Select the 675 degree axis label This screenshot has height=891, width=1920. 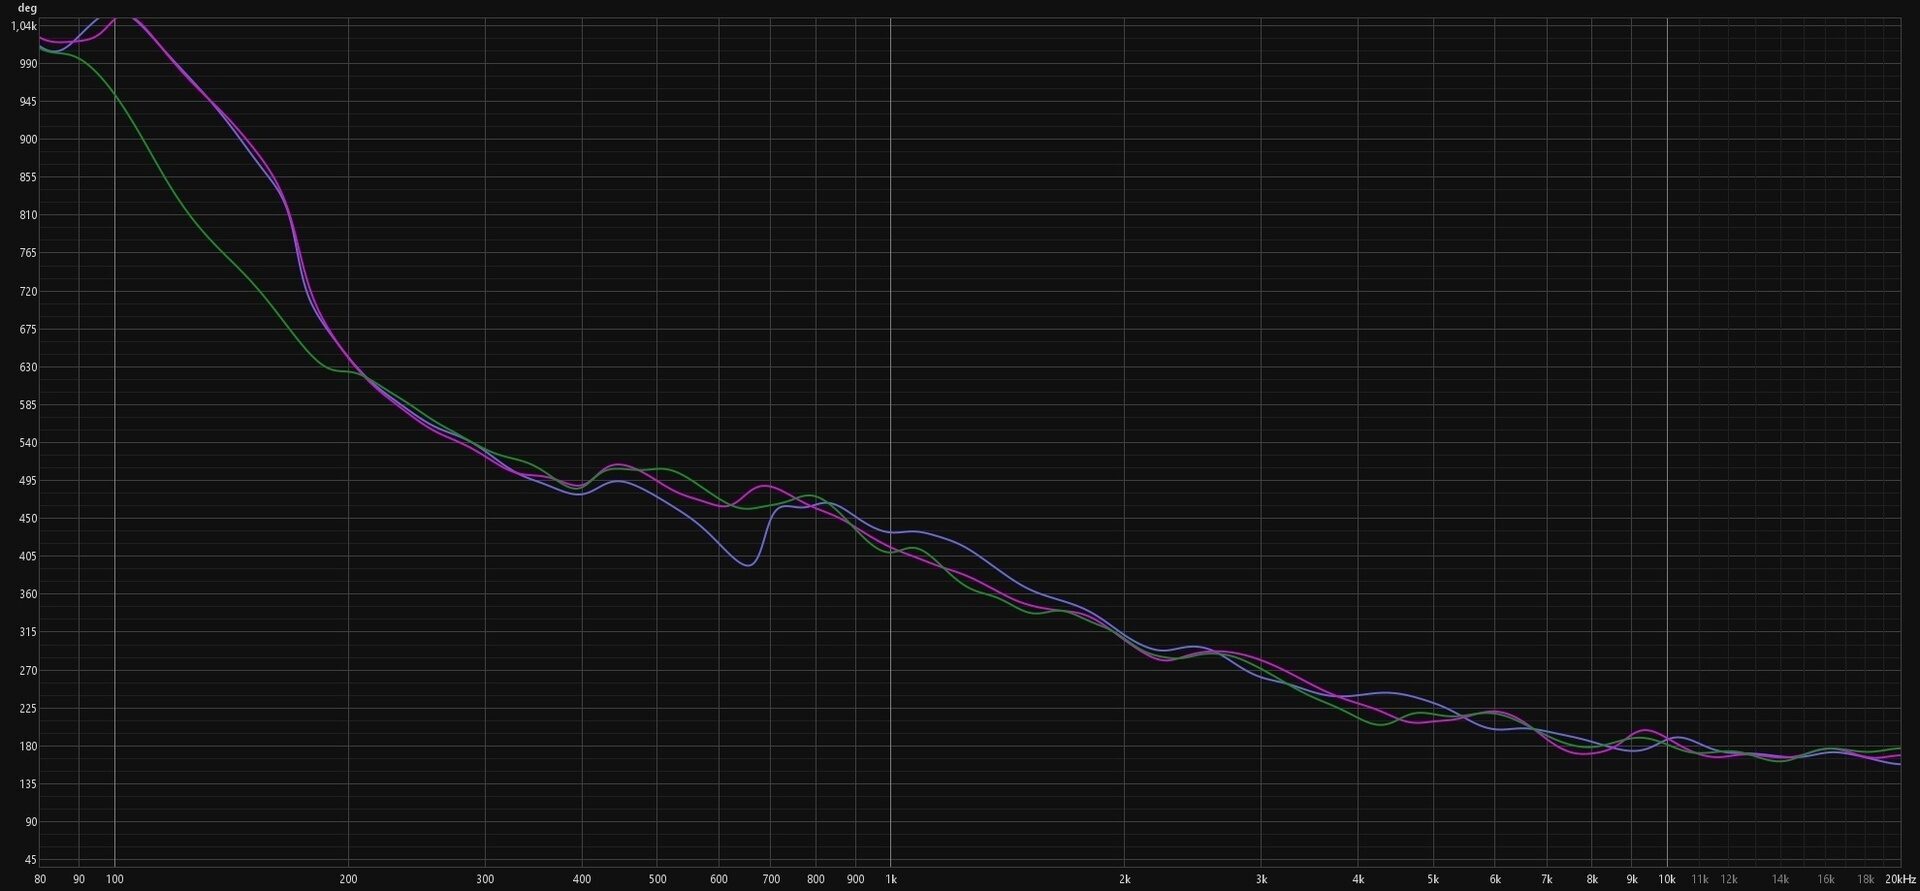point(28,330)
